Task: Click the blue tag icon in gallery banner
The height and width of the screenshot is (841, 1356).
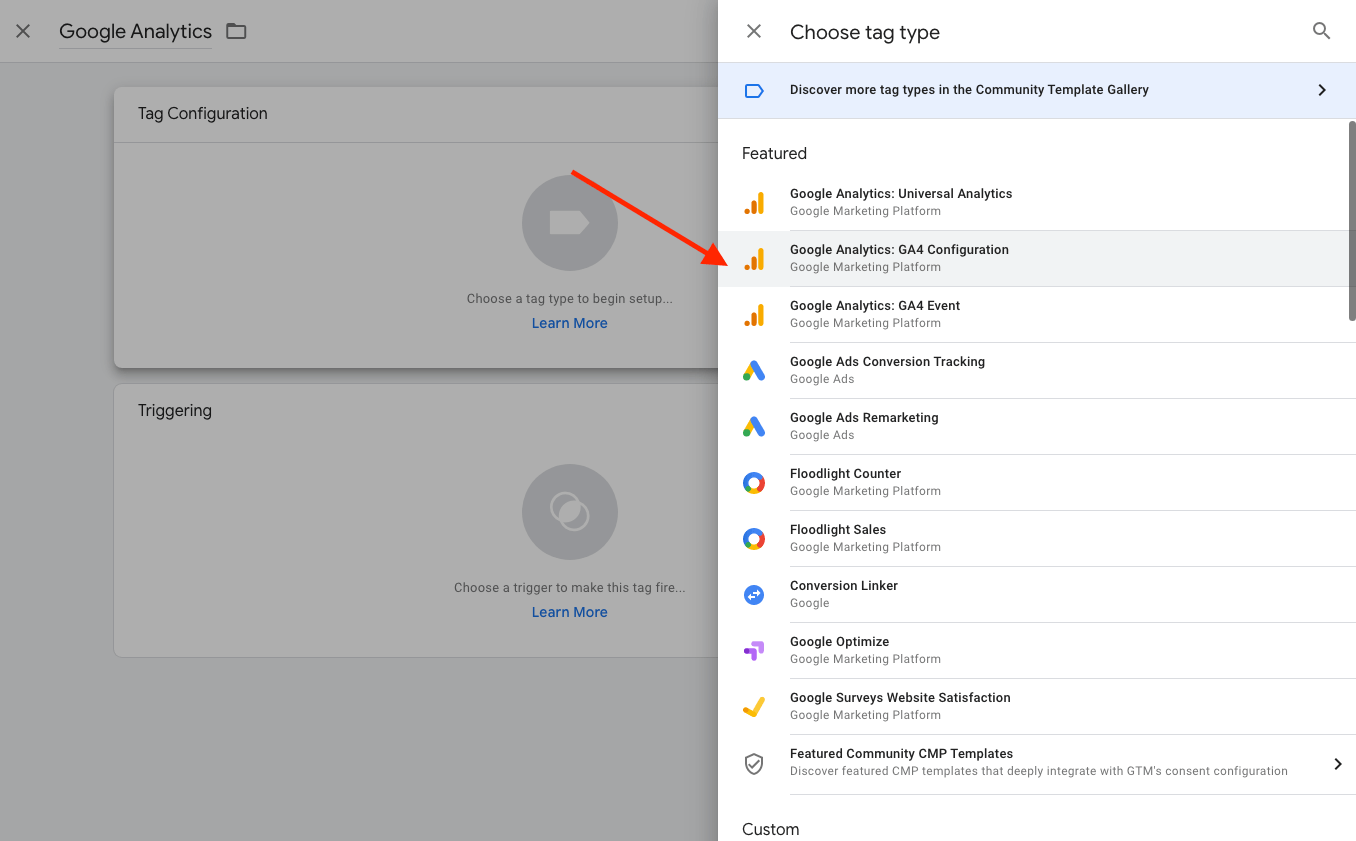Action: (754, 90)
